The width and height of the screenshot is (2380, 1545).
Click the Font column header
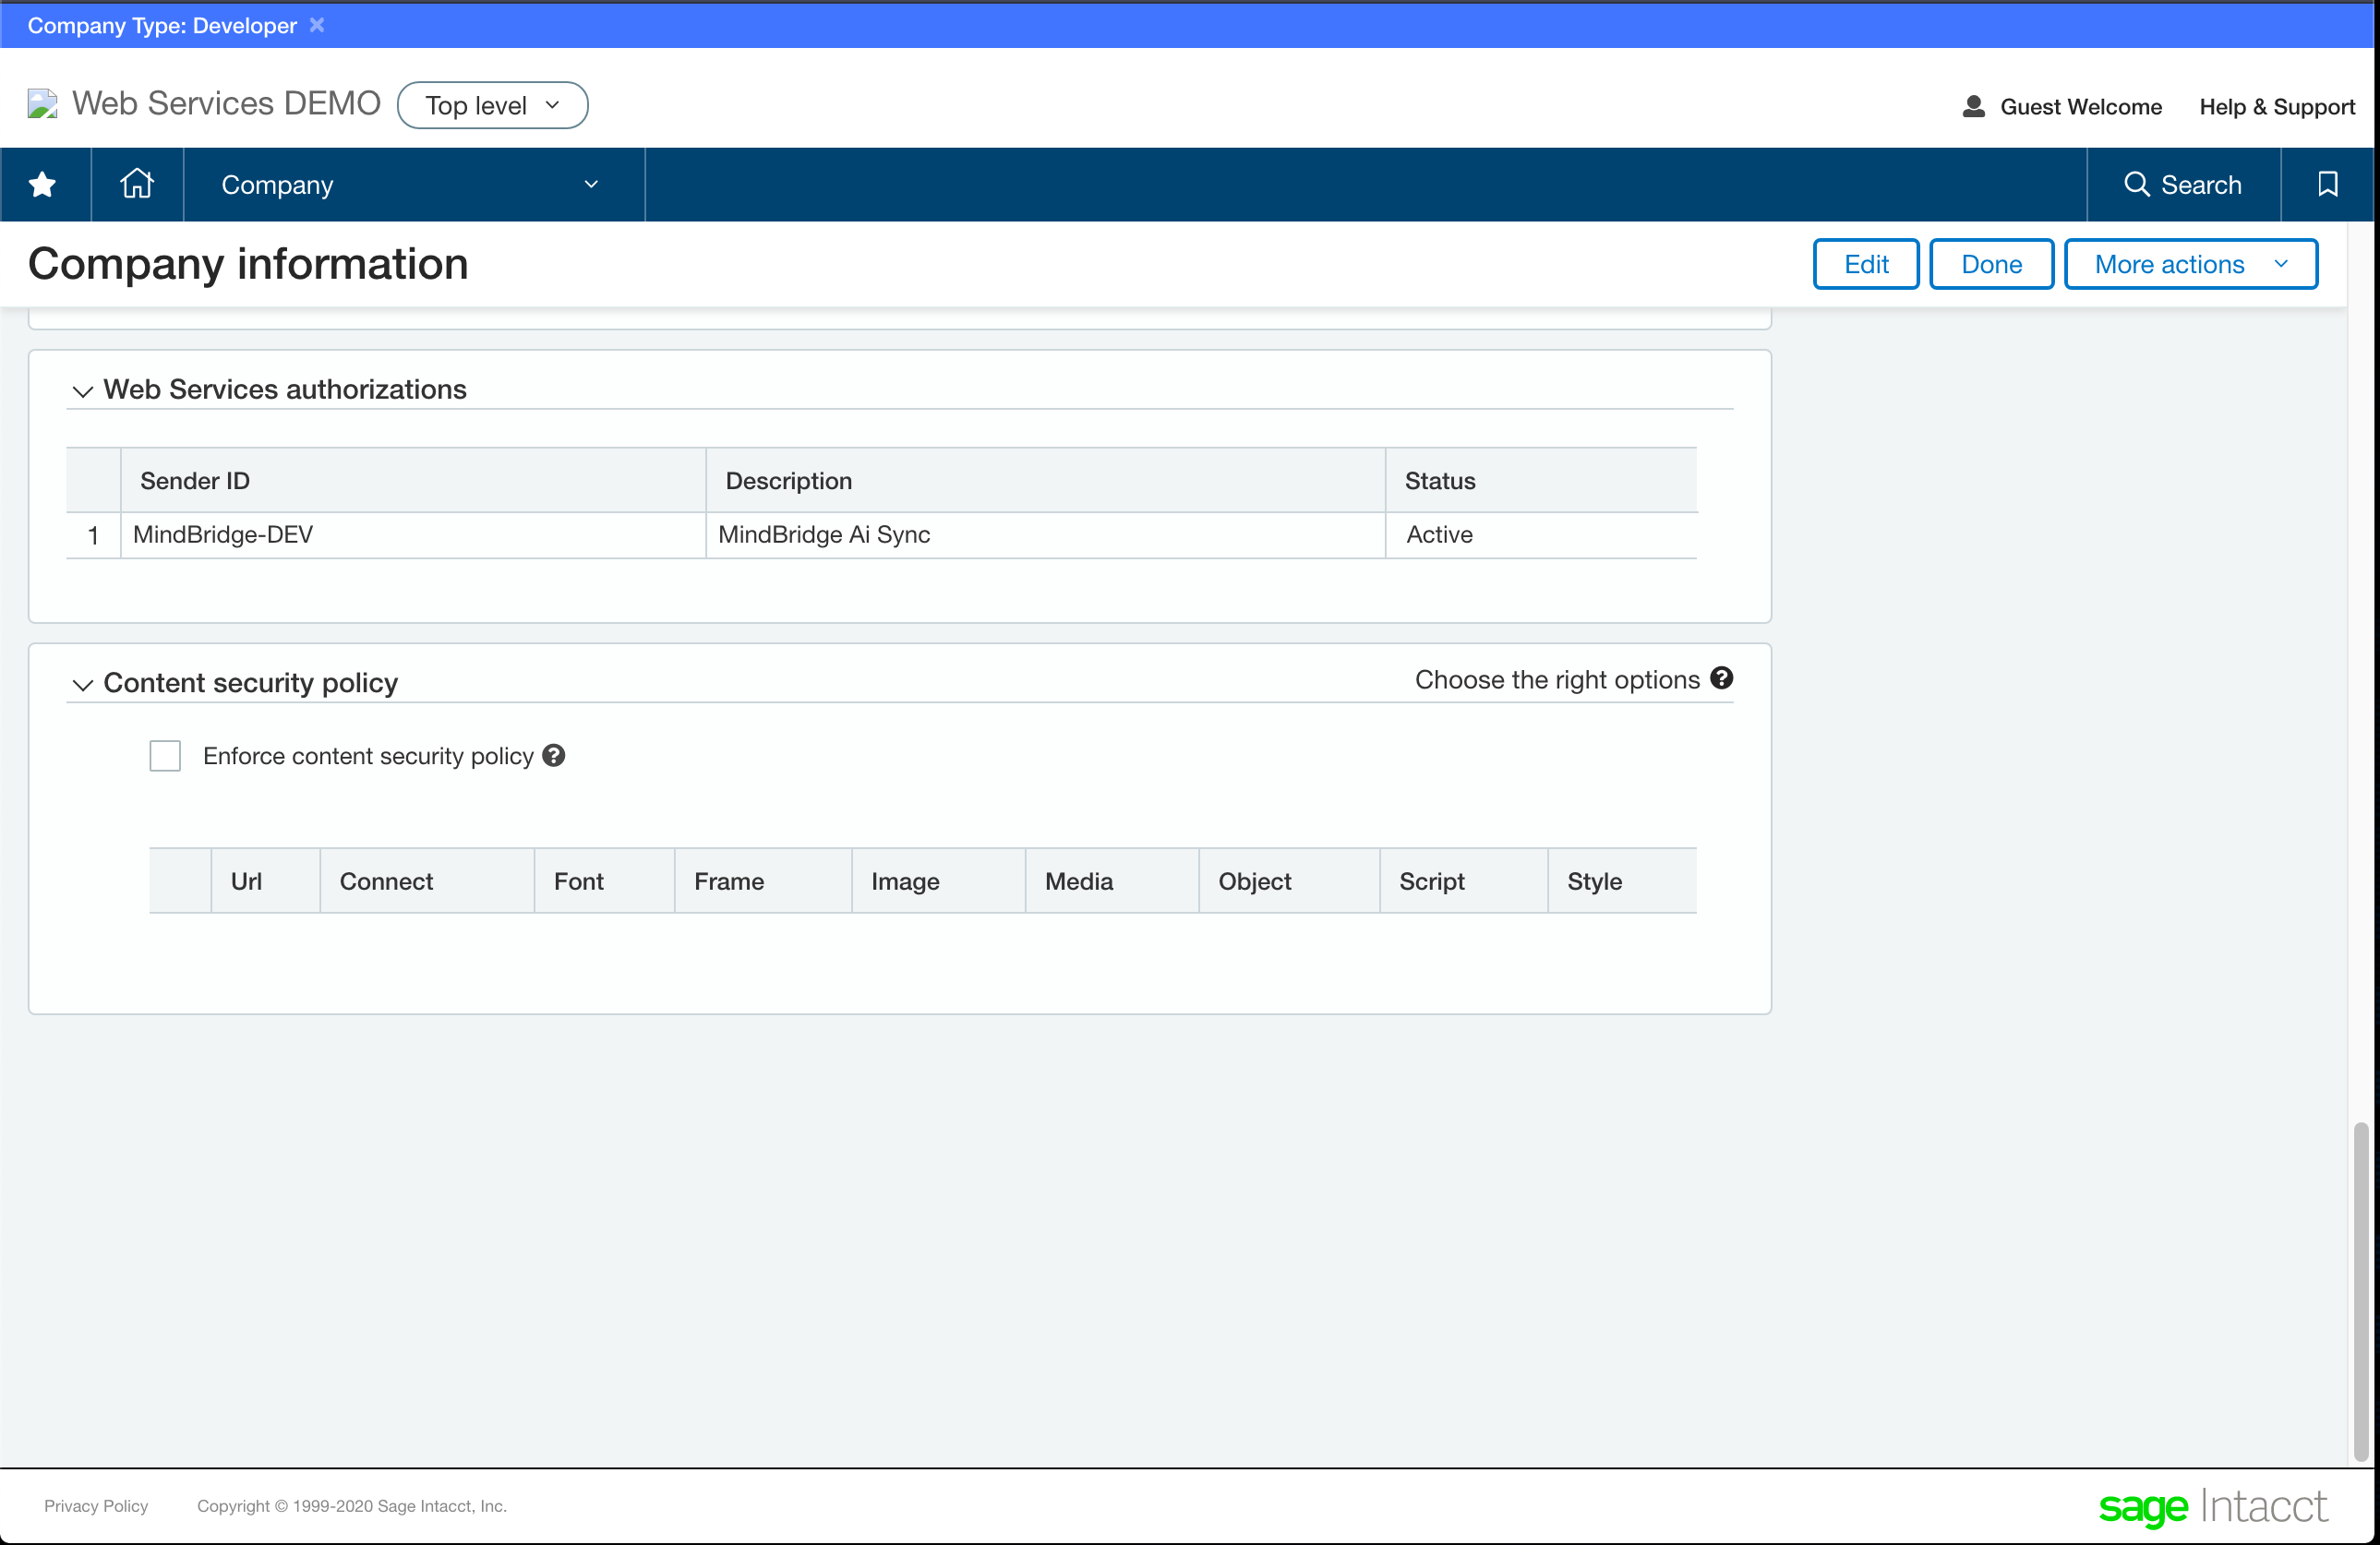[605, 881]
